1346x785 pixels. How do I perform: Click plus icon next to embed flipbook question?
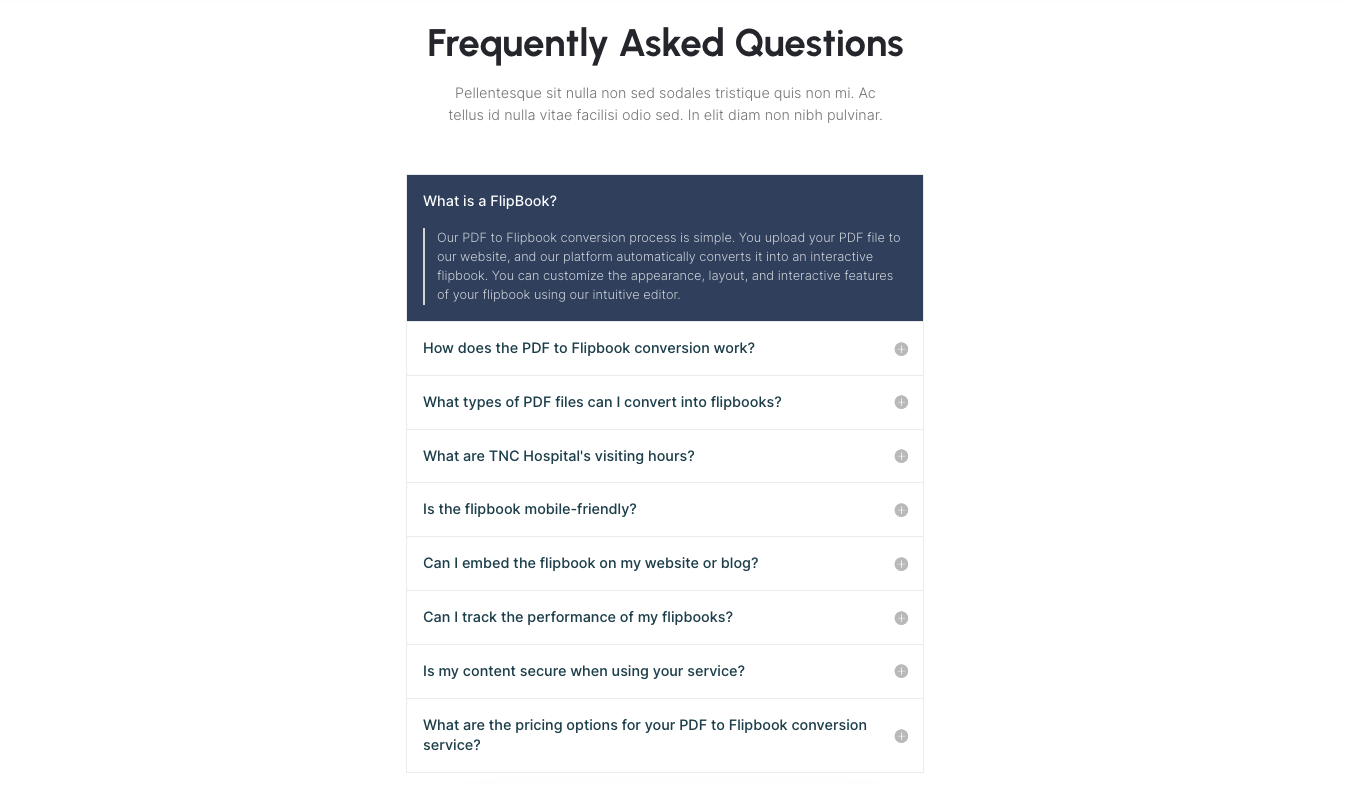[901, 564]
